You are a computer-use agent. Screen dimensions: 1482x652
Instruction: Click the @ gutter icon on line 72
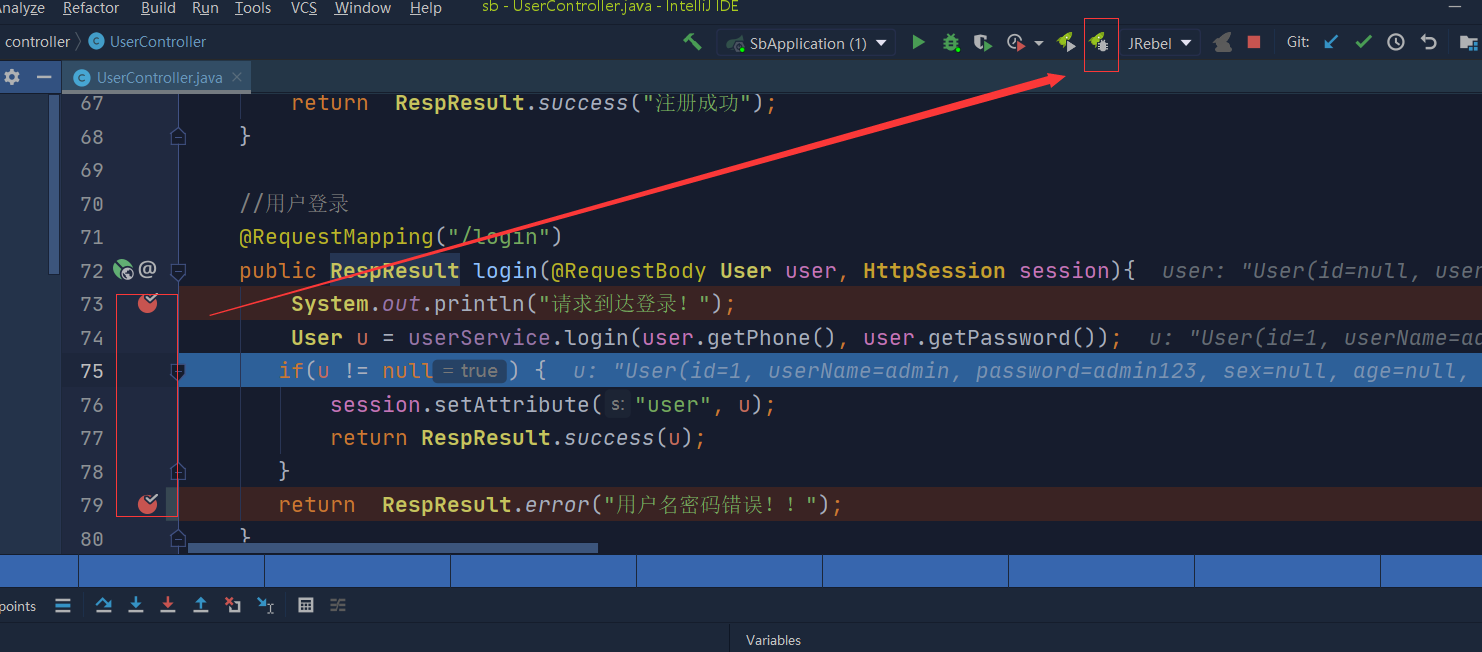[148, 269]
